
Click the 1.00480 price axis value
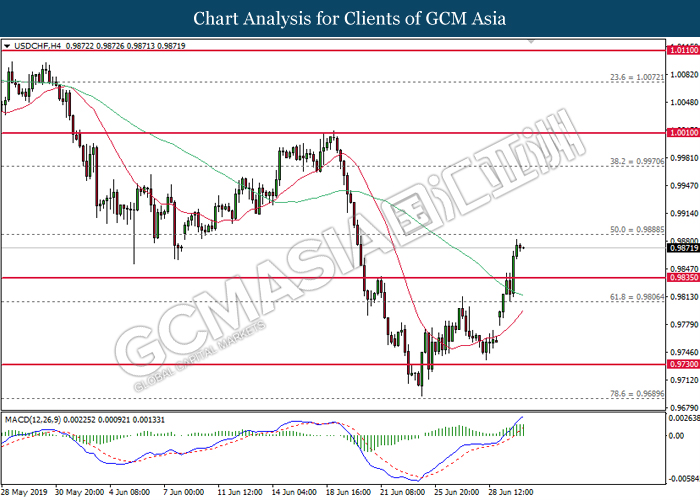684,103
